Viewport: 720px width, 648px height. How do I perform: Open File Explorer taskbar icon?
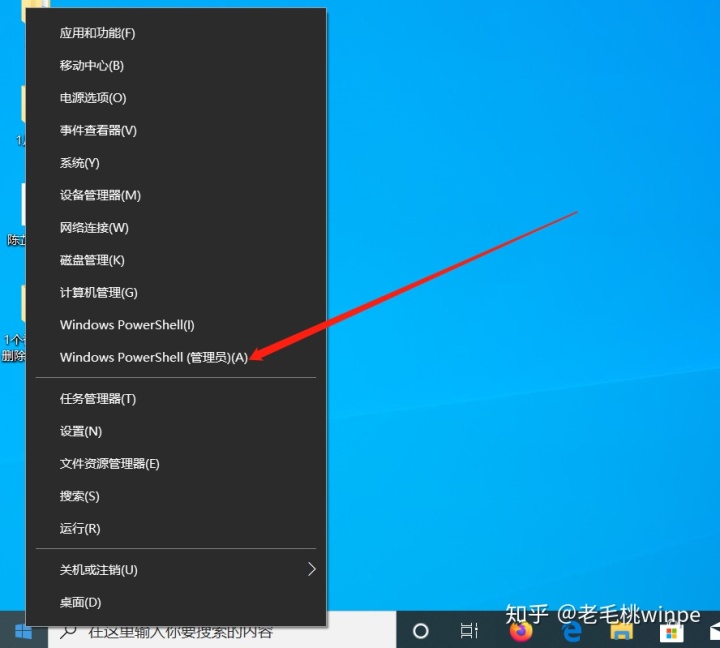(x=621, y=632)
